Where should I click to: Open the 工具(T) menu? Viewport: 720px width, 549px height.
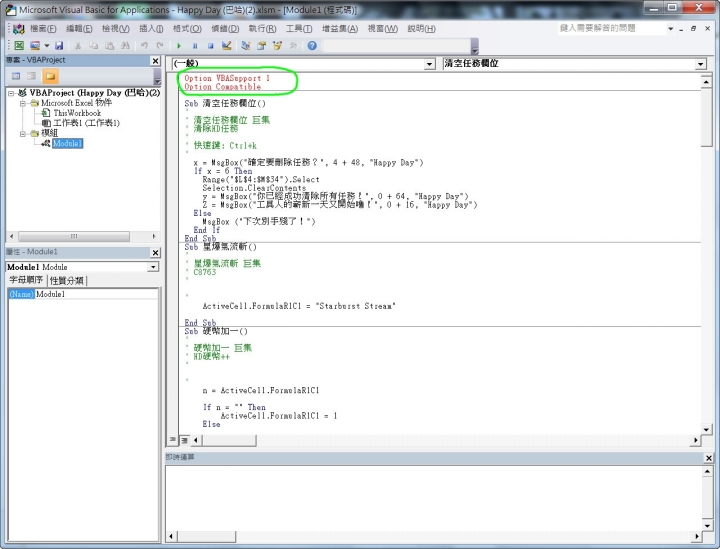point(299,28)
